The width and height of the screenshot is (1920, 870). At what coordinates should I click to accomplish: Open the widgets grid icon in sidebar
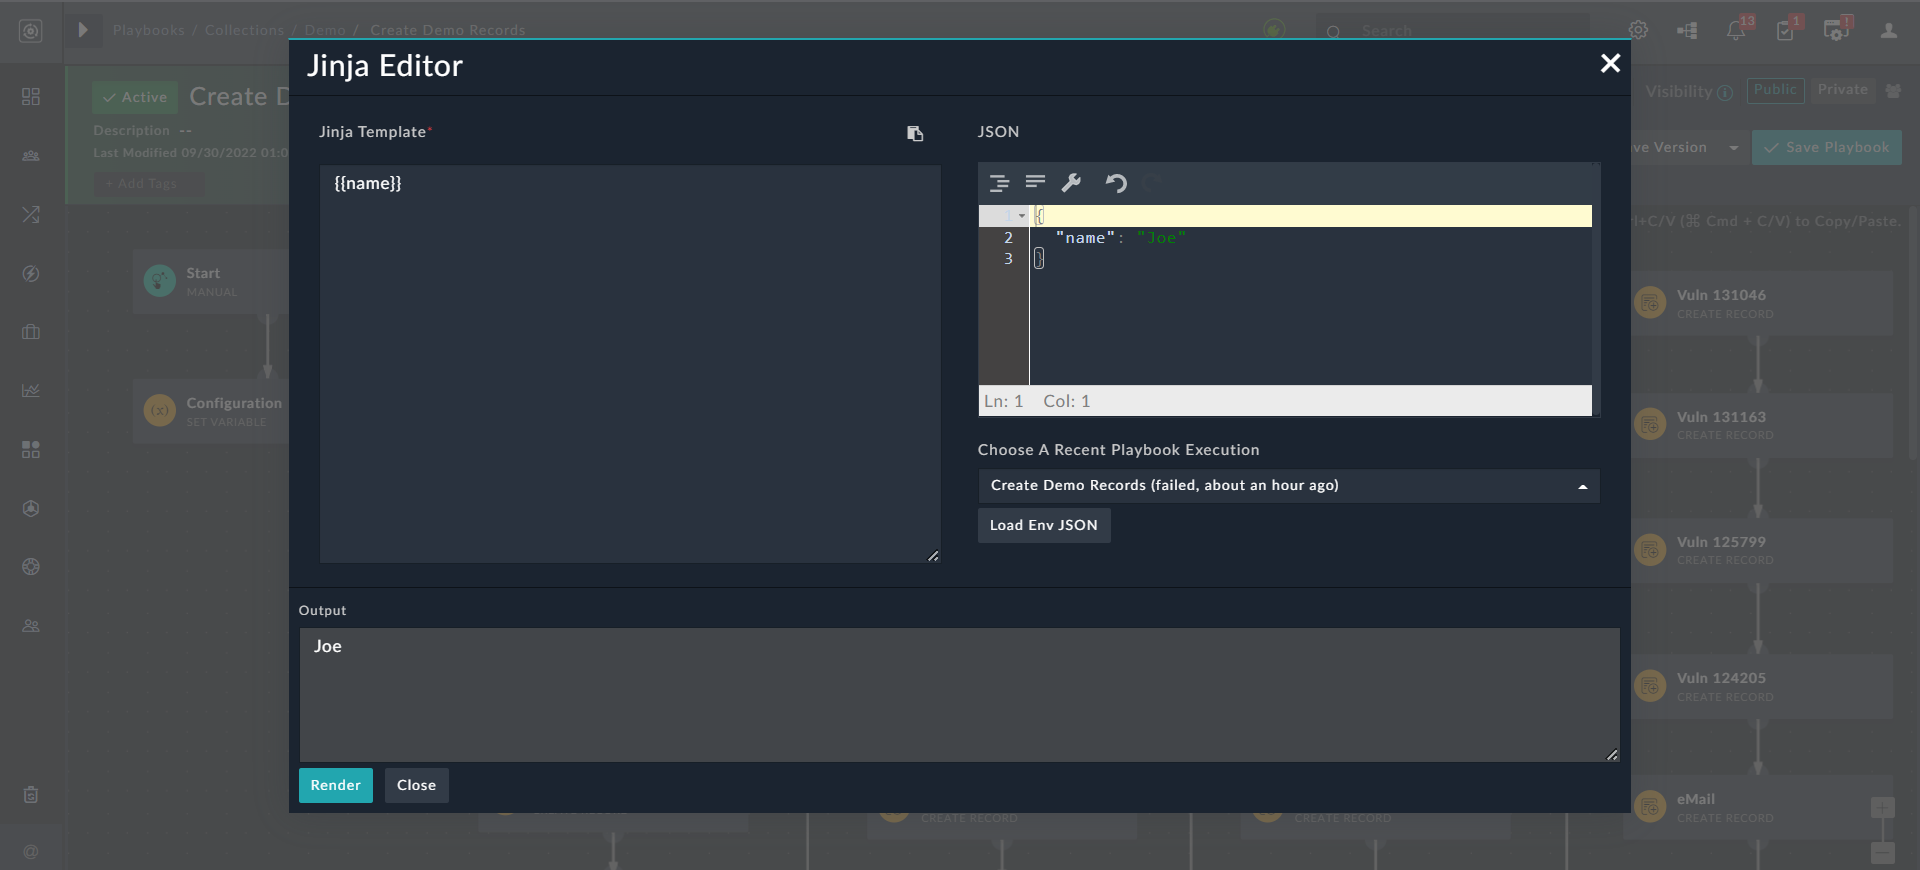click(x=31, y=449)
